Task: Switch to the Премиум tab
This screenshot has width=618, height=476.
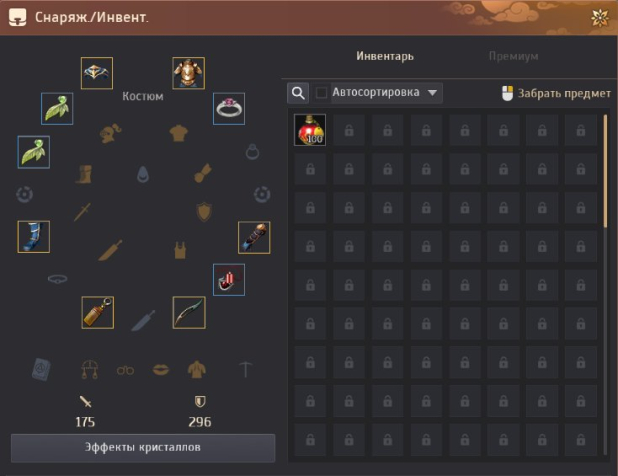Action: point(514,56)
